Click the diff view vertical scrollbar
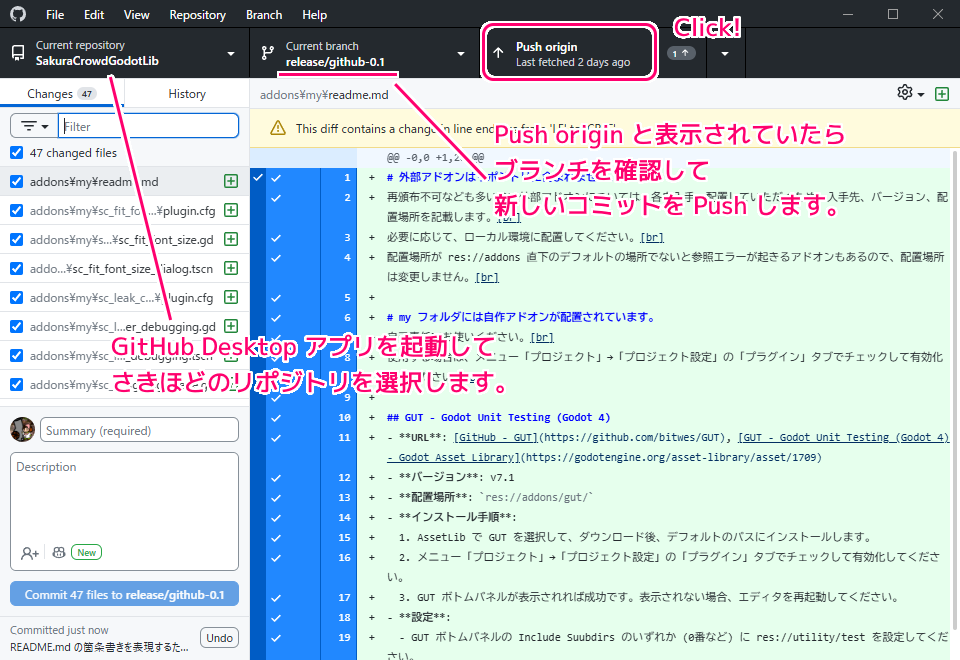Screen dimensions: 960x660 (954, 400)
